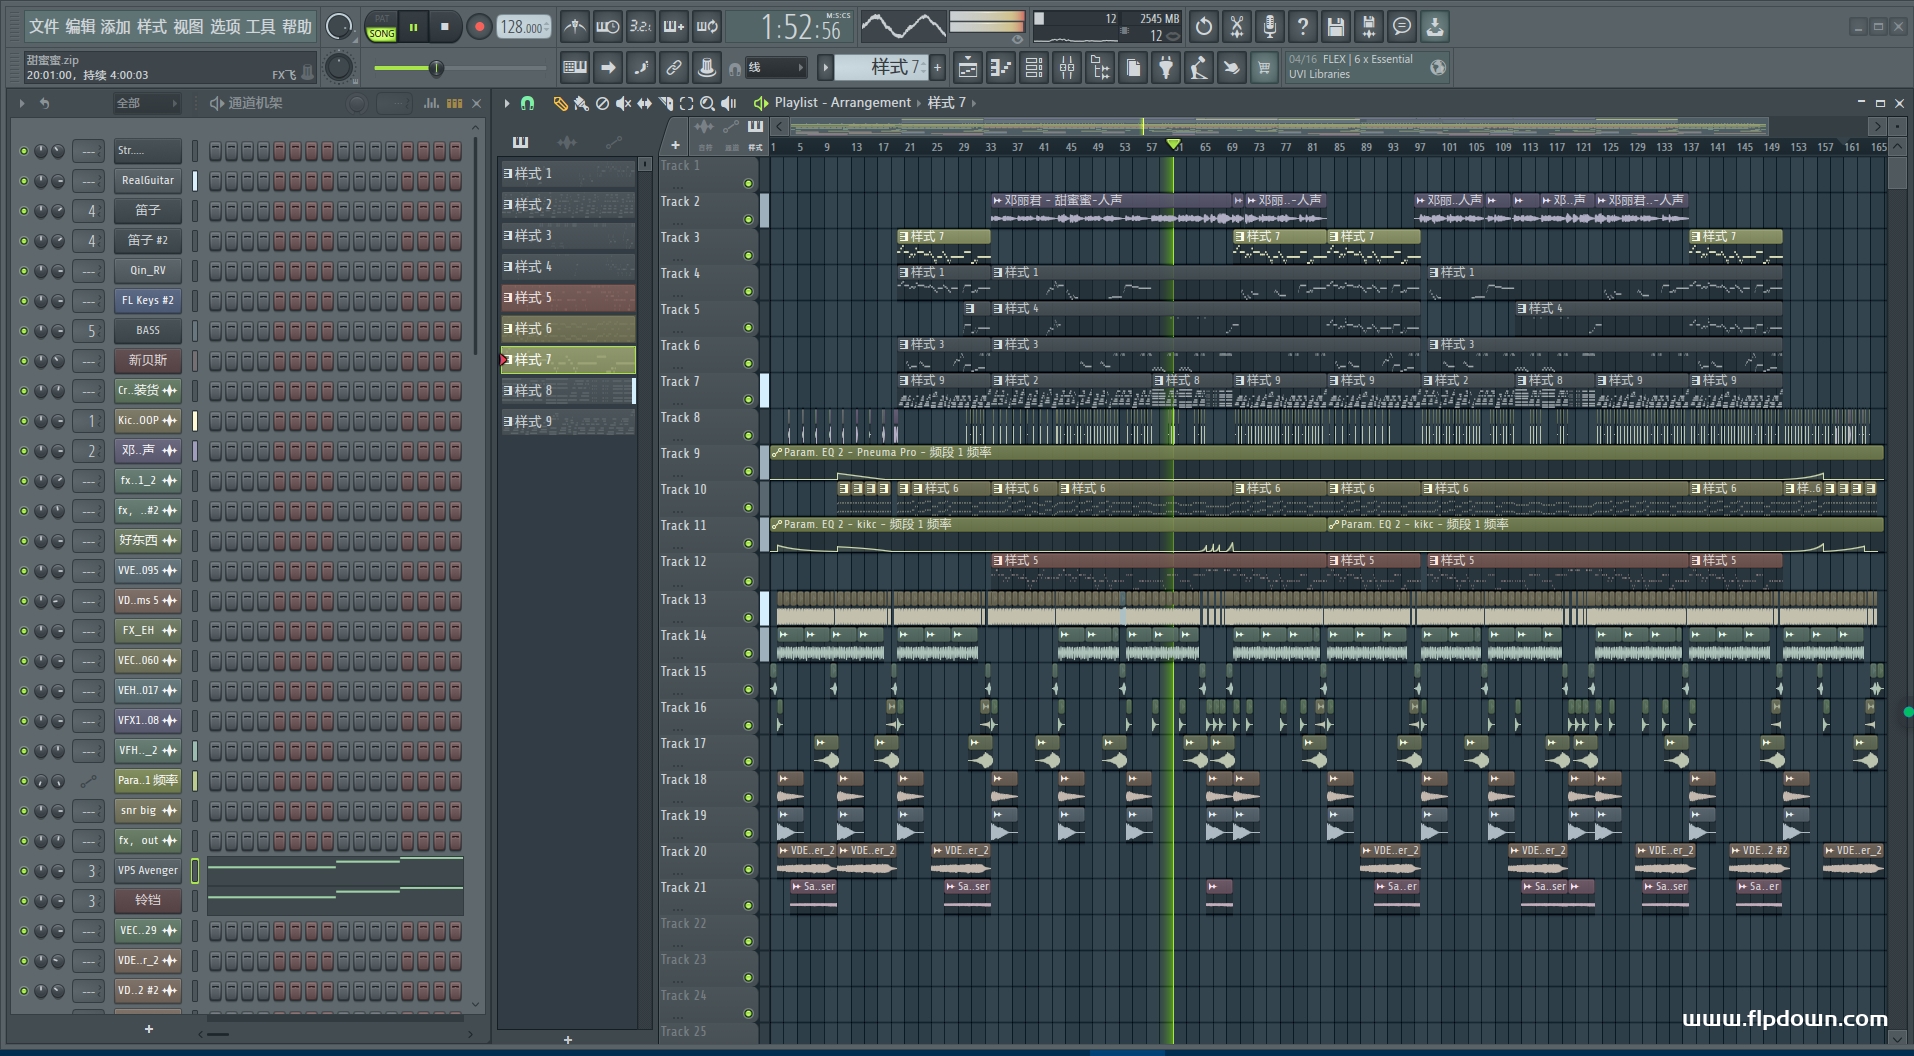Viewport: 1914px width, 1056px height.
Task: Select the playlist zoom tool
Action: click(x=708, y=103)
